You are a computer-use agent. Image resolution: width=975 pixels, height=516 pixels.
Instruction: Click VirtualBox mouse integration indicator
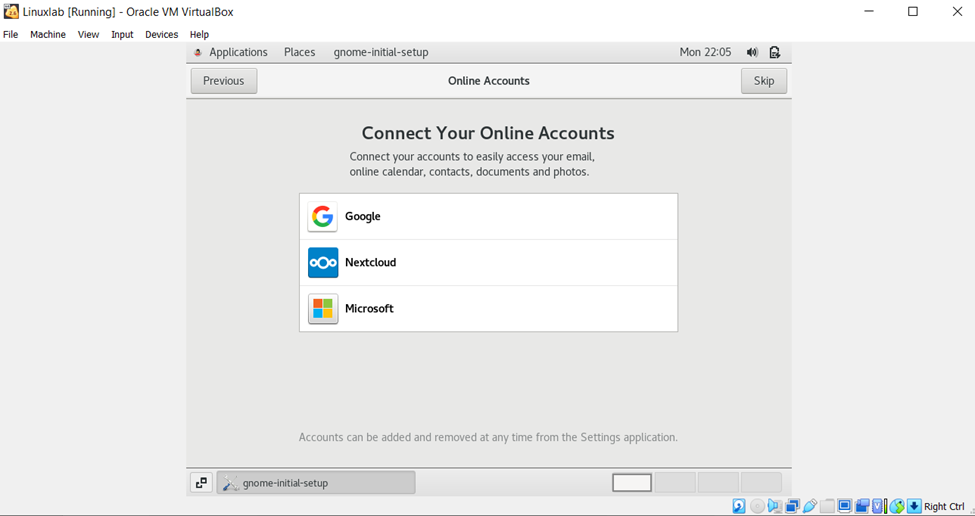[x=897, y=506]
